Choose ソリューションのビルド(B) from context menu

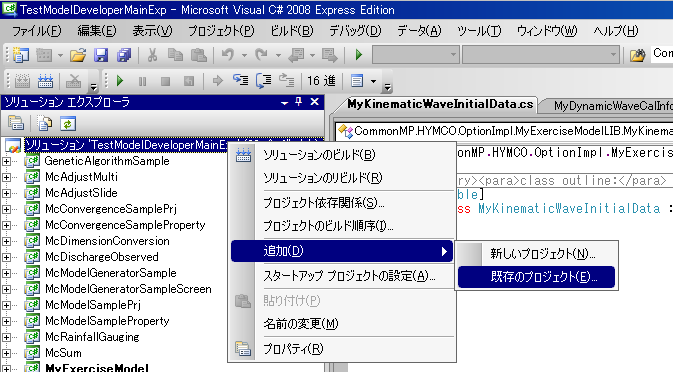(342, 155)
